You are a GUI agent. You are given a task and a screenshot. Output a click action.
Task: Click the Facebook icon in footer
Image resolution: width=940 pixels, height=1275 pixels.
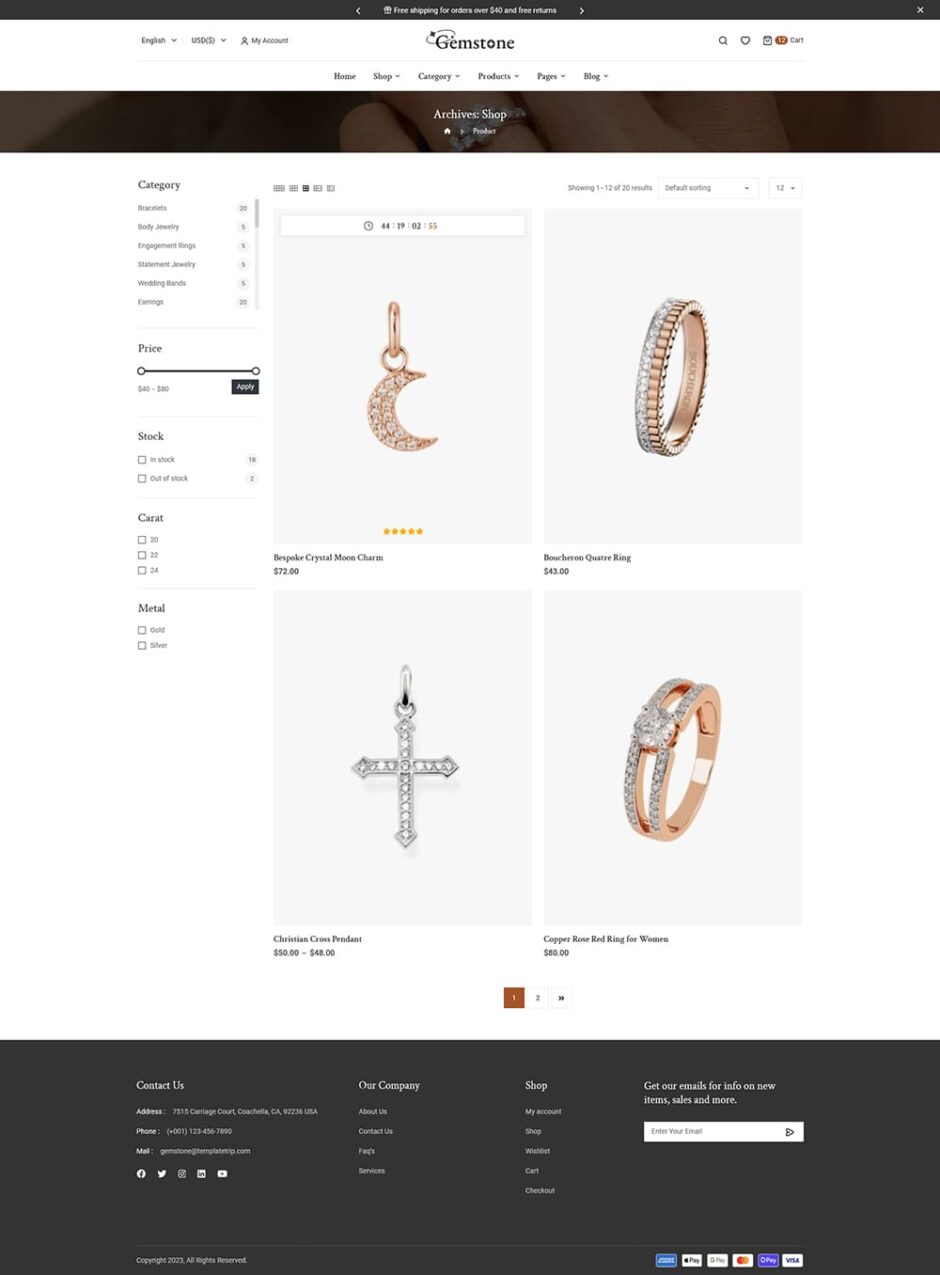tap(141, 1174)
